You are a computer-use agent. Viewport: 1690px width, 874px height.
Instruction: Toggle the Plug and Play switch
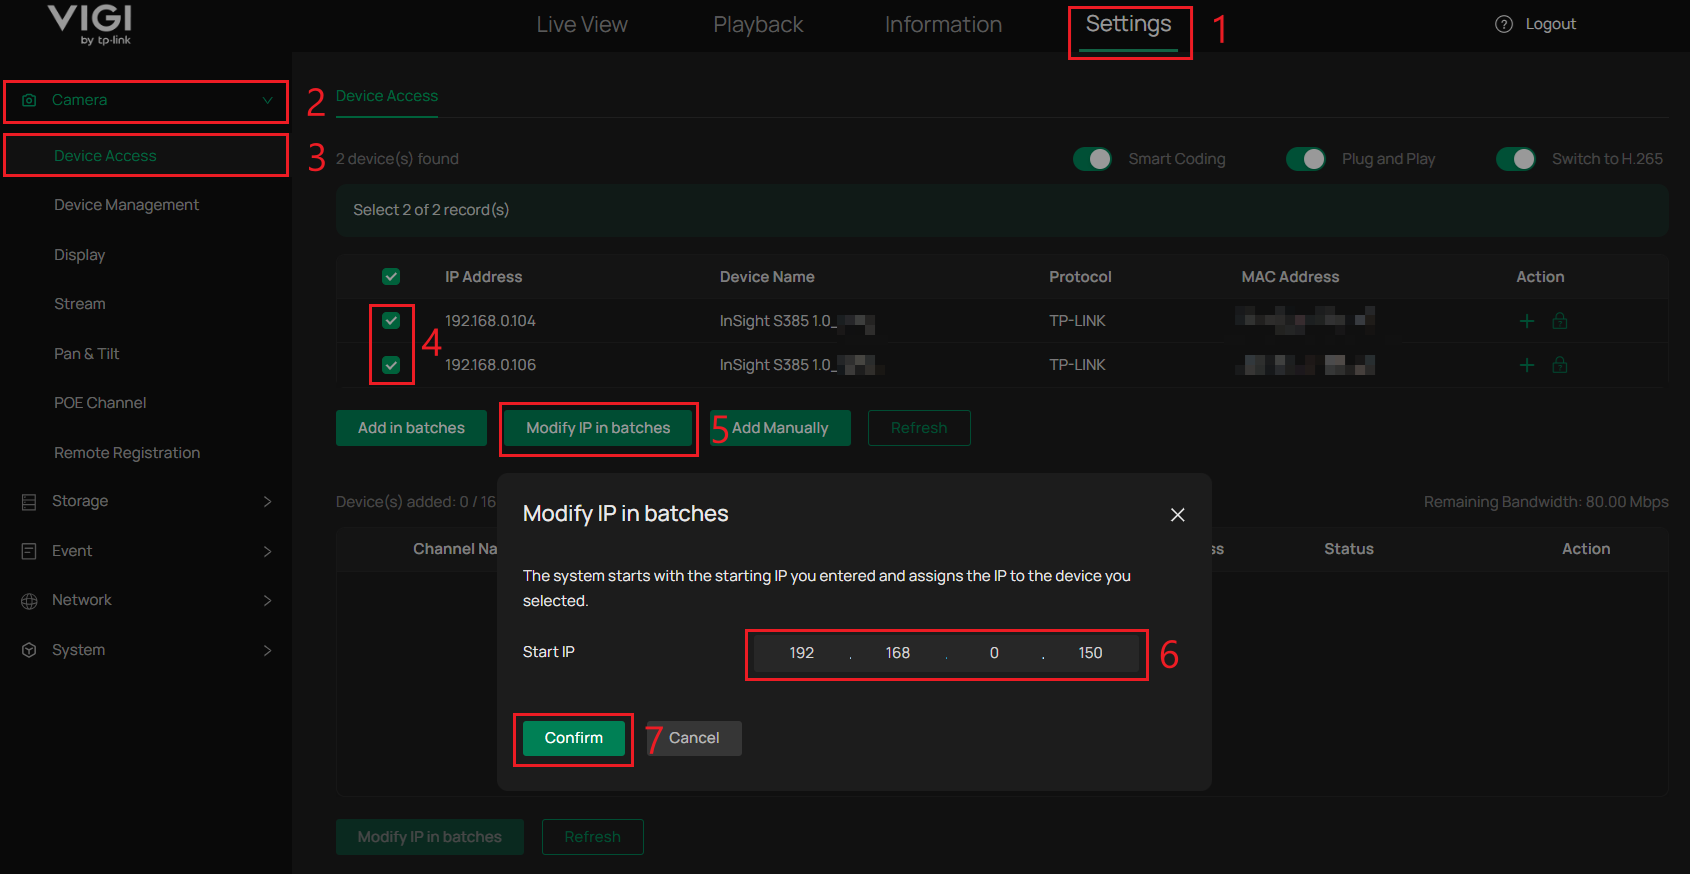coord(1306,159)
